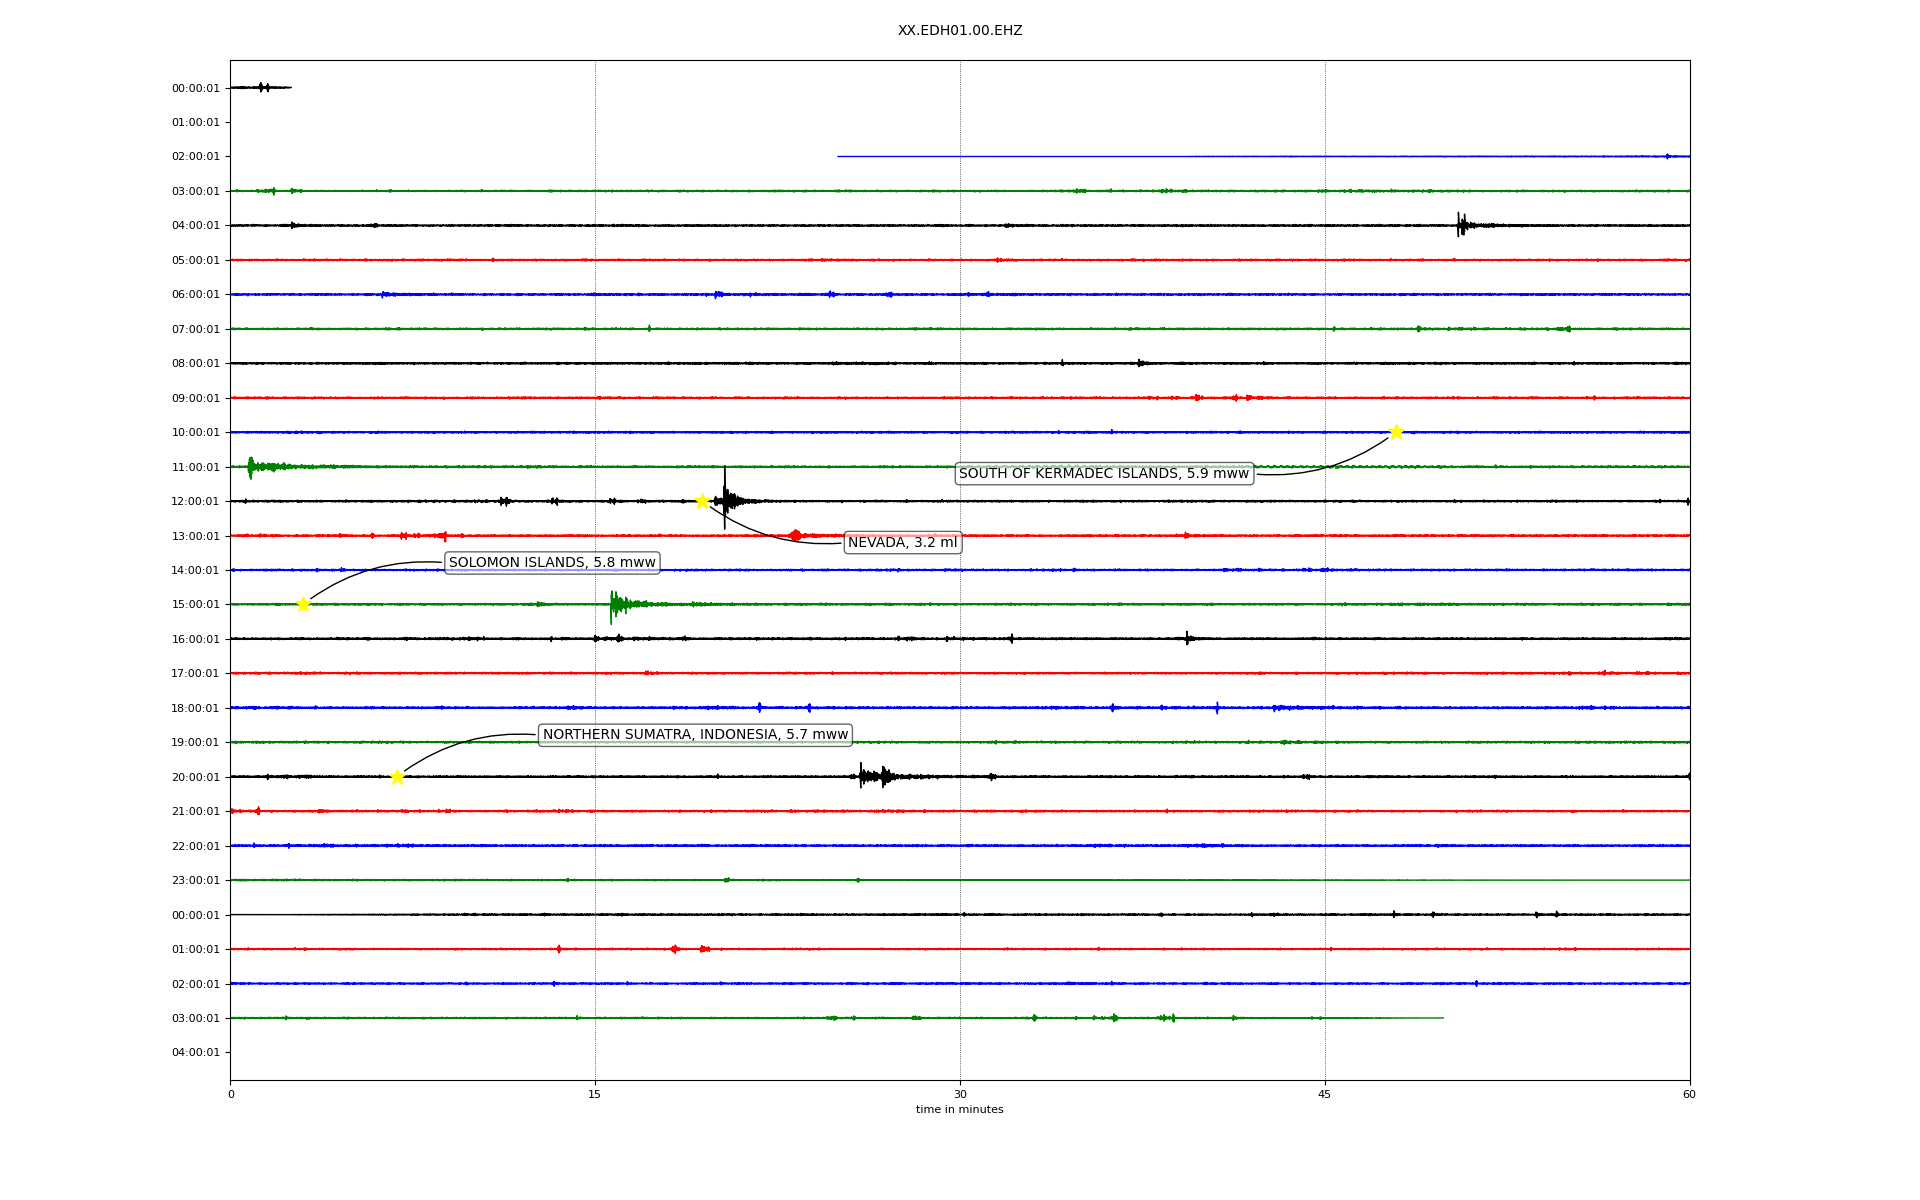Click the NEVADA, 3.2 ml label
1920x1200 pixels.
point(902,543)
